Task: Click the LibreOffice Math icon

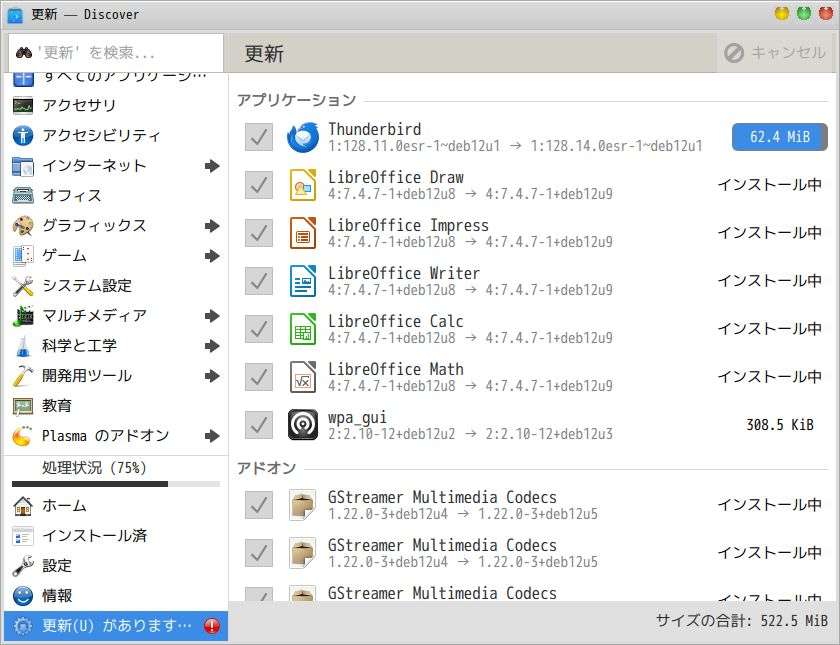Action: click(303, 377)
